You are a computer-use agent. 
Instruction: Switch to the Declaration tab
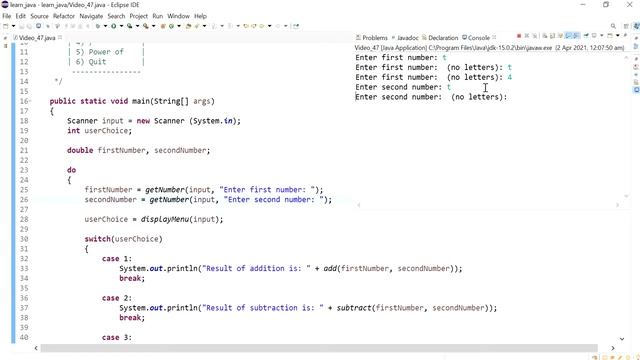click(440, 38)
